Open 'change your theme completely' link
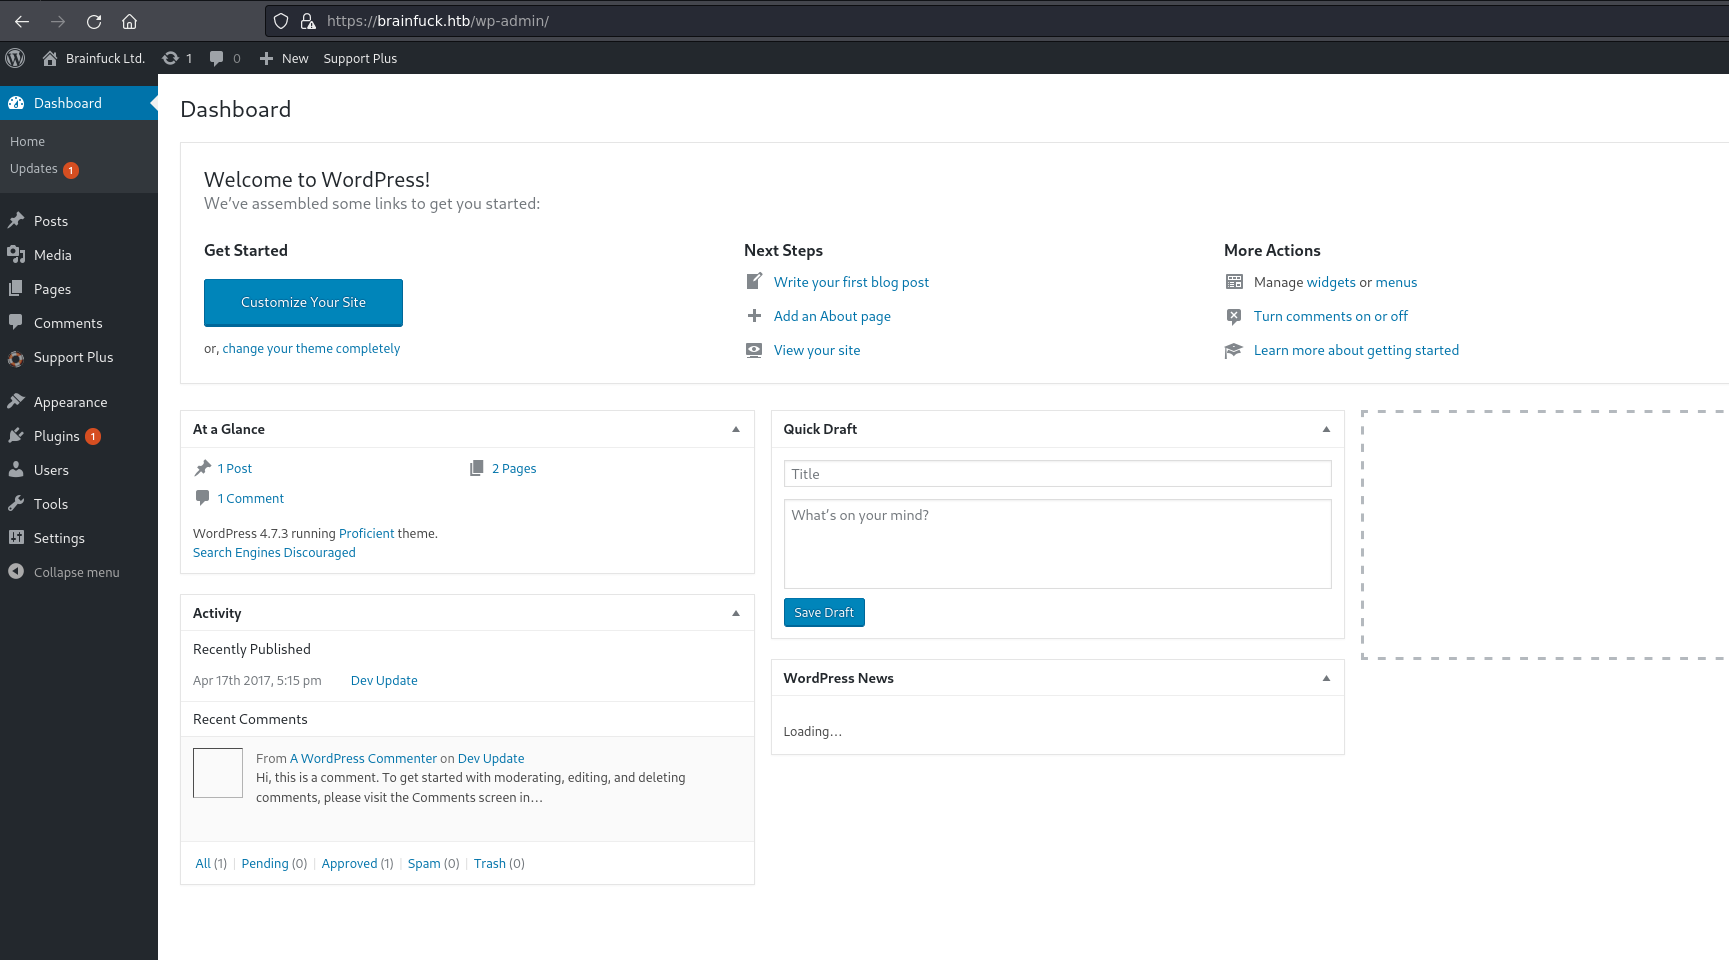Image resolution: width=1729 pixels, height=960 pixels. [311, 348]
